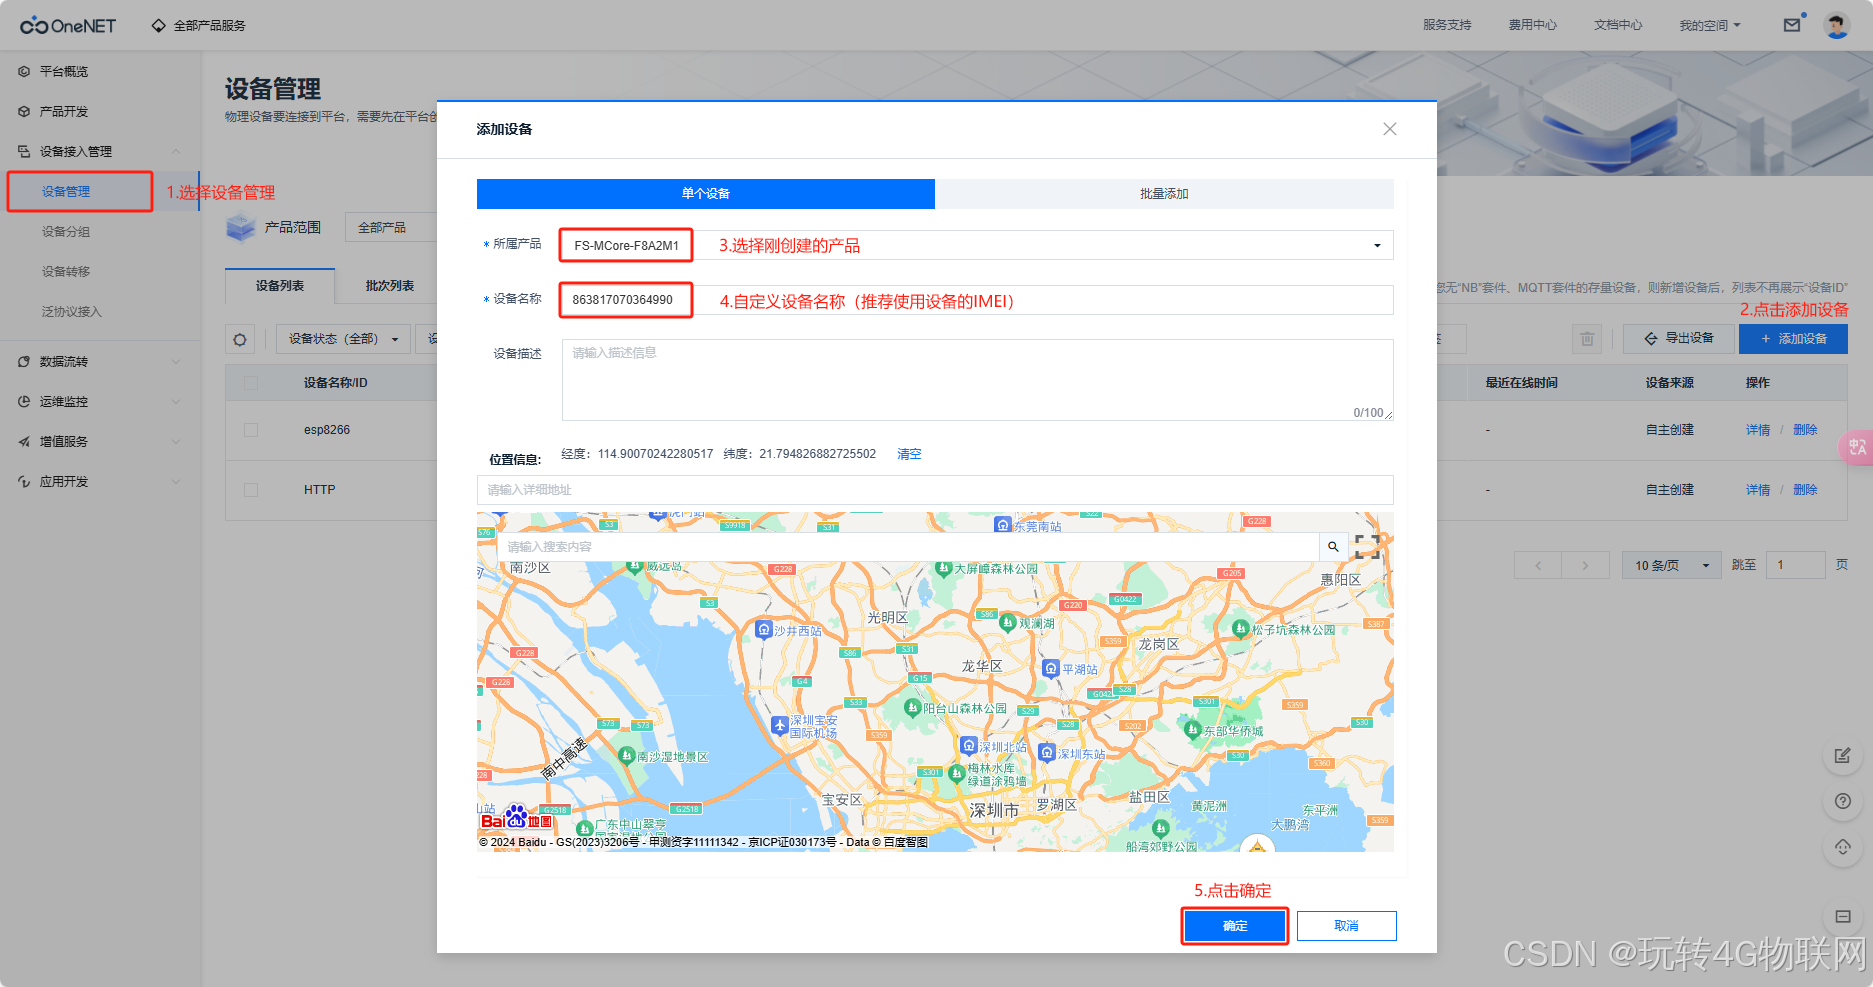Screen dimensions: 1873x987
Task: Check the HTTP device row checkbox
Action: [x=251, y=490]
